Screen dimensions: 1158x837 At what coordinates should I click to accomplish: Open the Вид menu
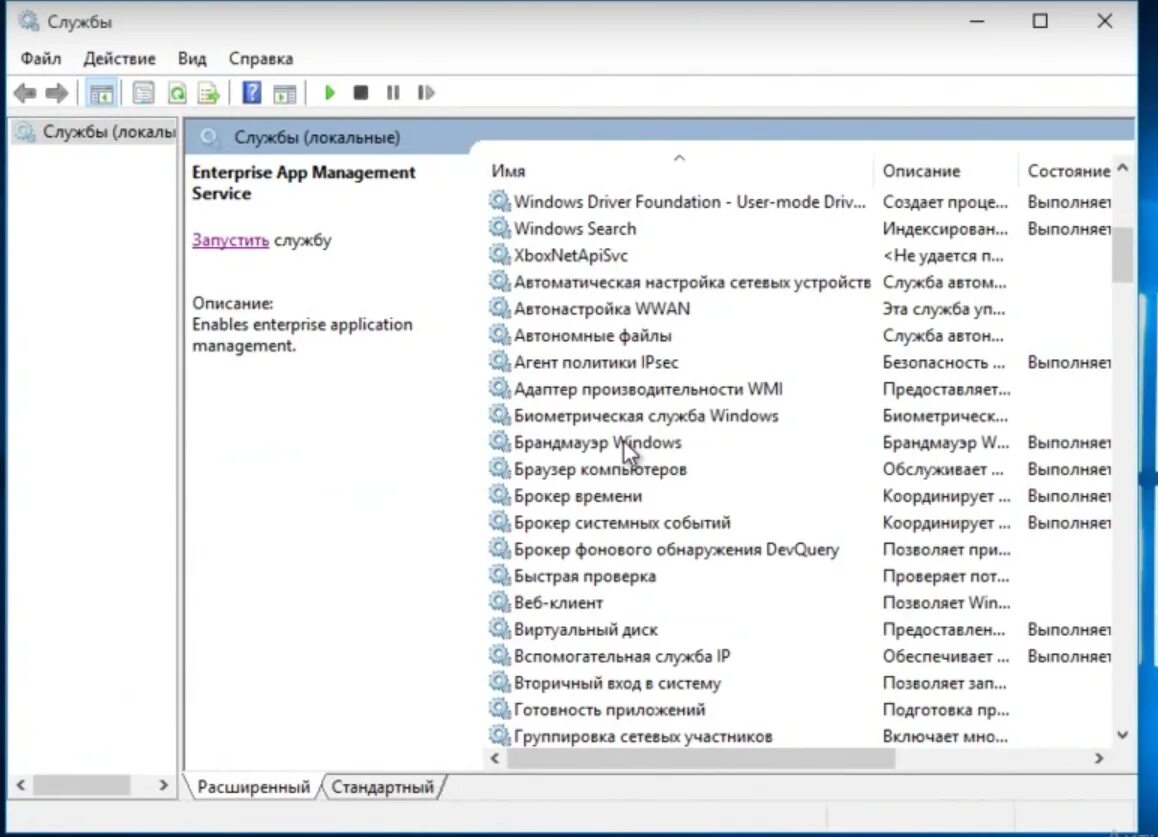pos(191,58)
